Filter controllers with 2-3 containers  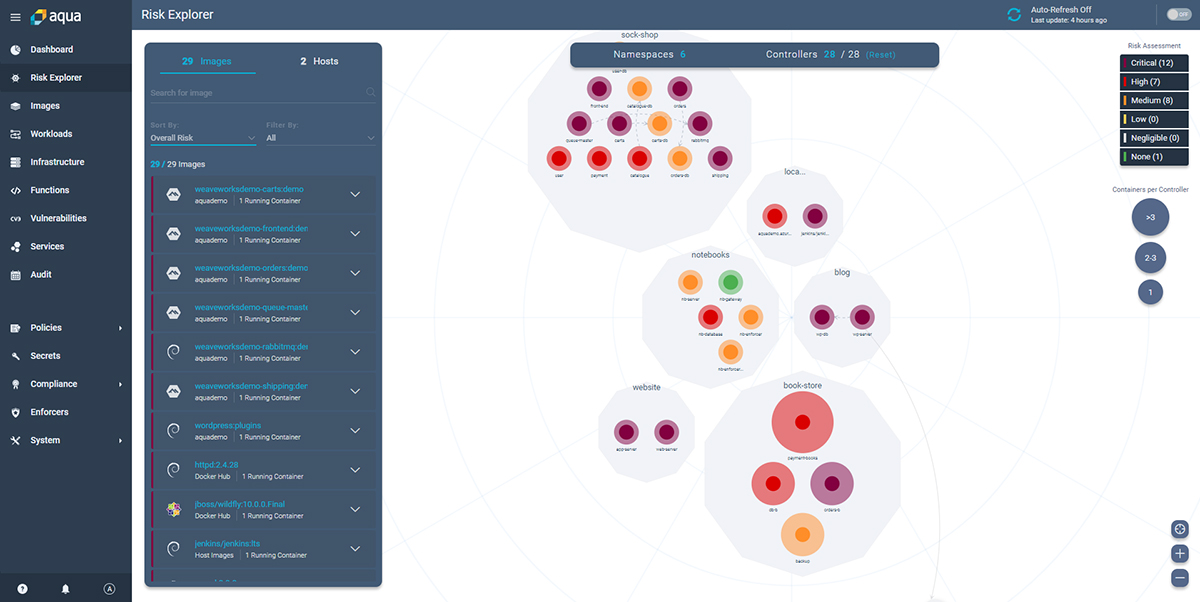1150,258
